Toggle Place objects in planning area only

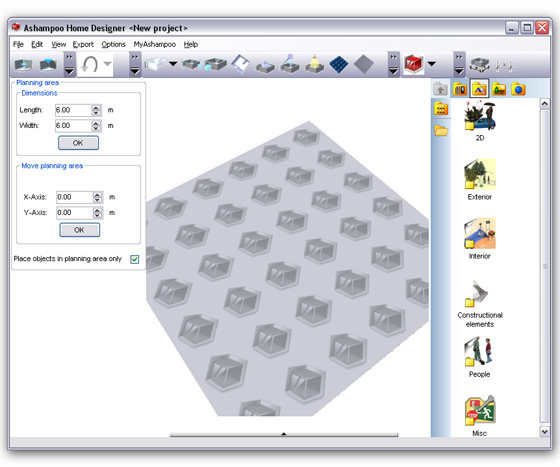pyautogui.click(x=135, y=259)
